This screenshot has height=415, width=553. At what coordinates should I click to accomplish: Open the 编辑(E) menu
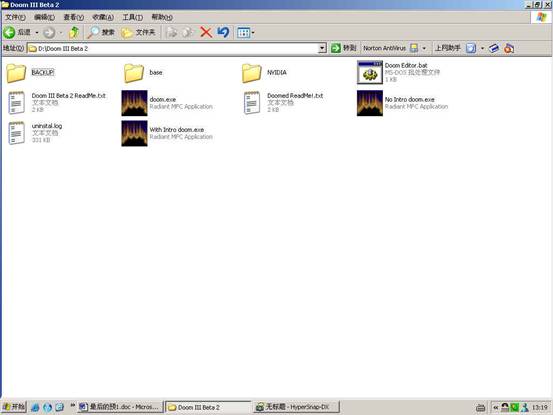[44, 17]
